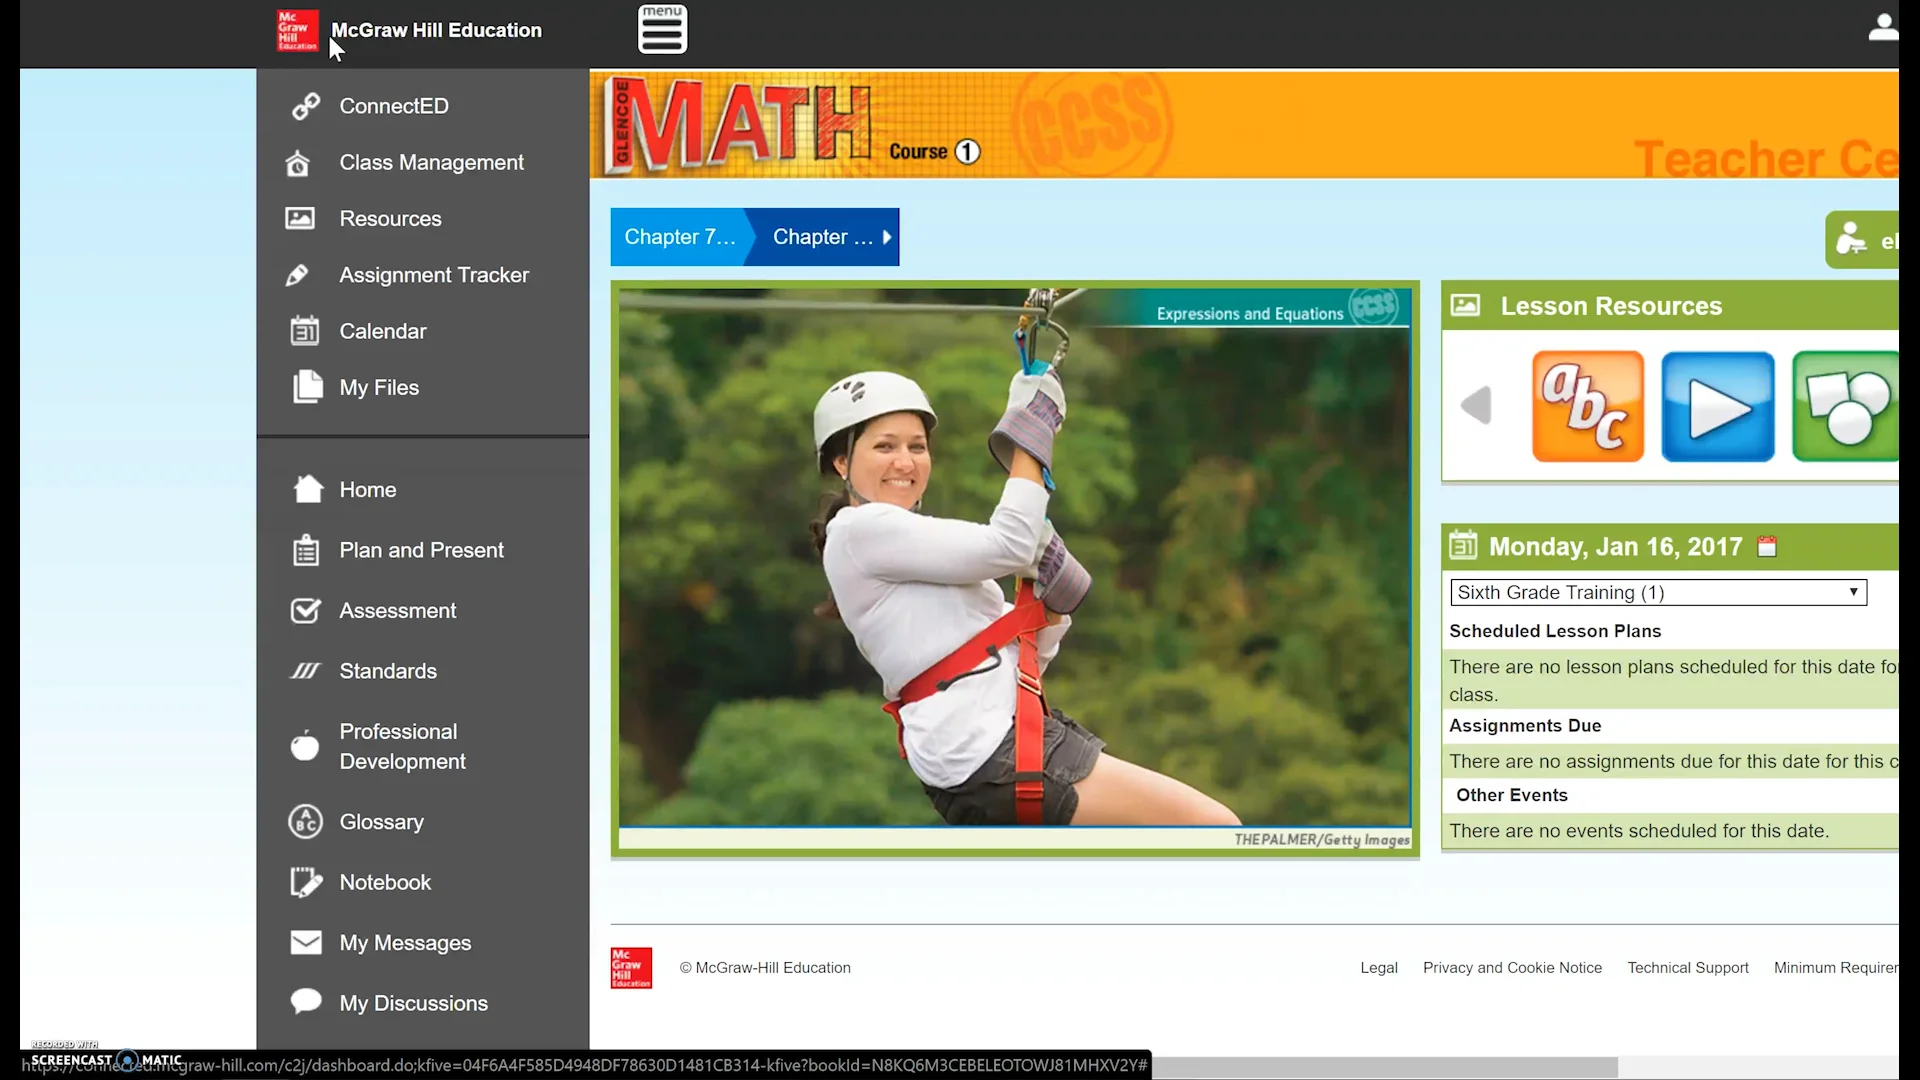Click the My Messages envelope icon
1920x1080 pixels.
coord(306,943)
